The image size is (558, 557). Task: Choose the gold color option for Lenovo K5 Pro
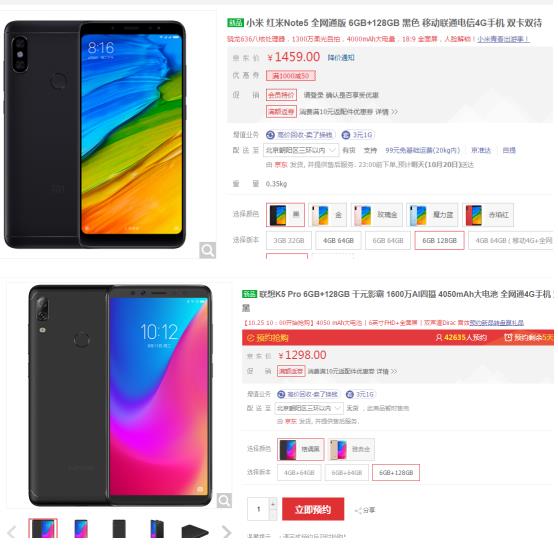click(351, 449)
